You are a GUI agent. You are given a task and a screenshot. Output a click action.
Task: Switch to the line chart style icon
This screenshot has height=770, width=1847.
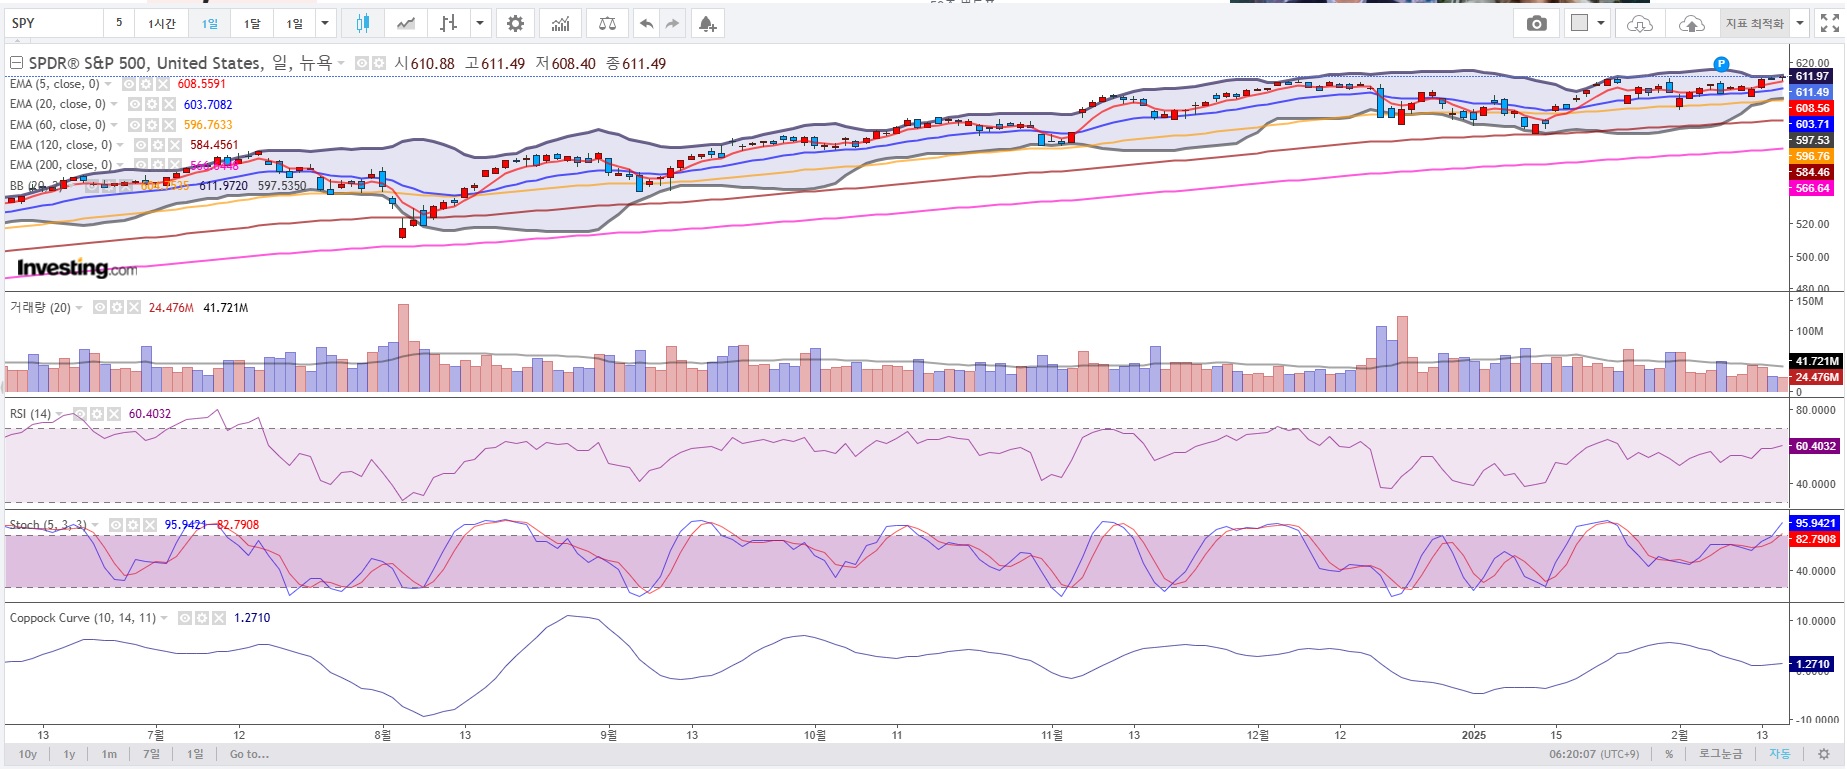click(405, 23)
